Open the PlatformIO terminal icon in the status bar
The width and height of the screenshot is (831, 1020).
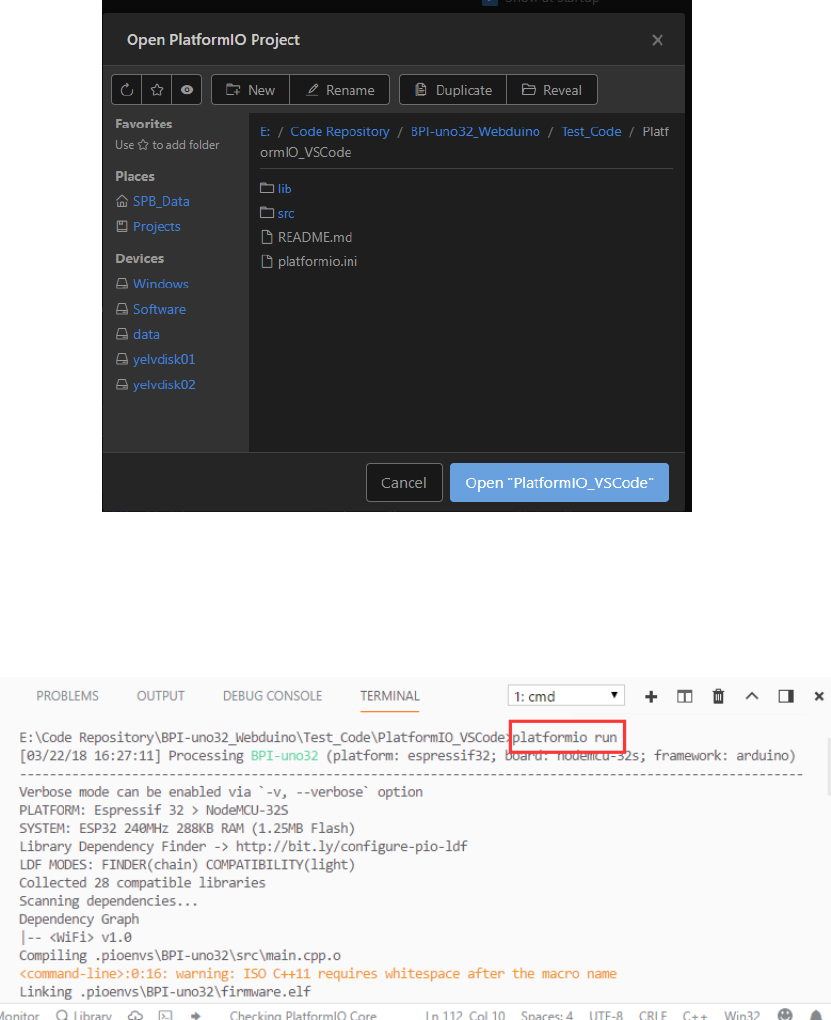(x=166, y=1015)
